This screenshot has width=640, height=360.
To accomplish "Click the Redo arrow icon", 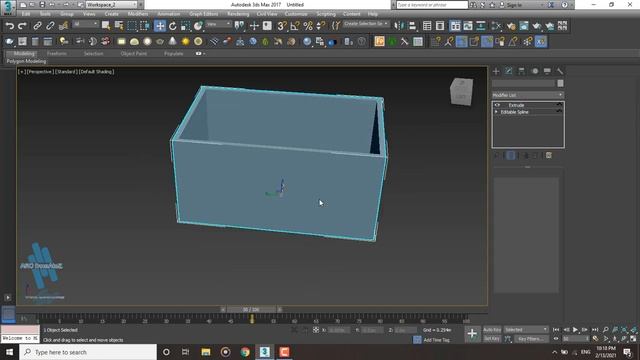I will point(22,26).
